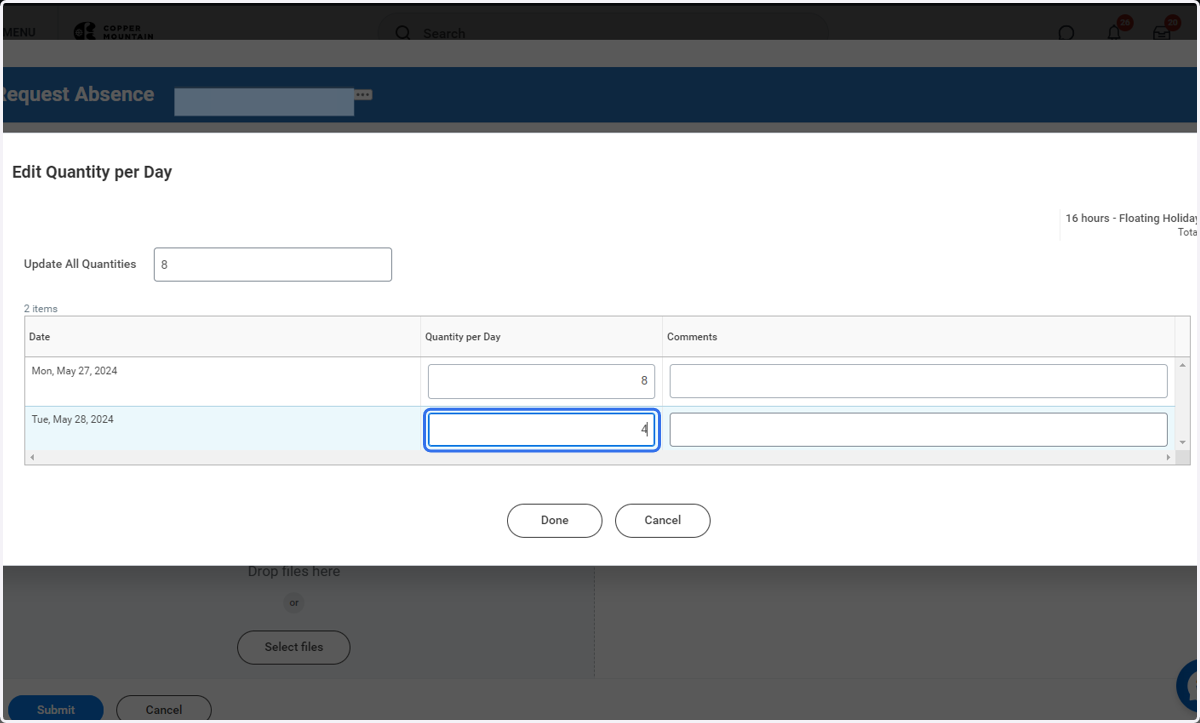1200x723 pixels.
Task: Click the Quantity per Day column header
Action: [541, 337]
